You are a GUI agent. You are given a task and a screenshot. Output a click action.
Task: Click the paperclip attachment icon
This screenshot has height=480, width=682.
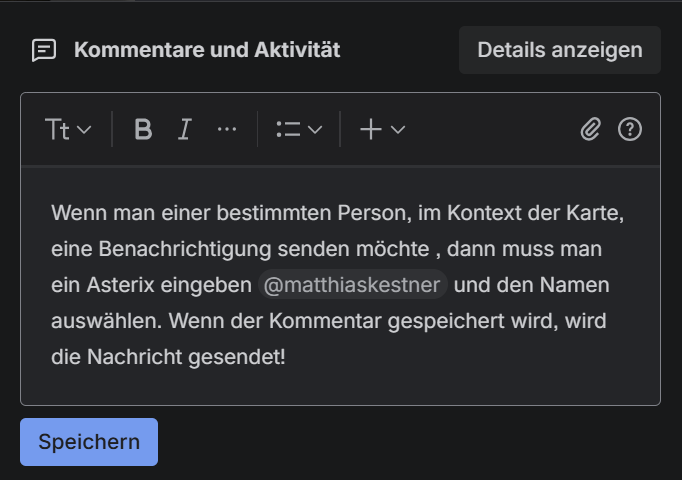(x=591, y=129)
